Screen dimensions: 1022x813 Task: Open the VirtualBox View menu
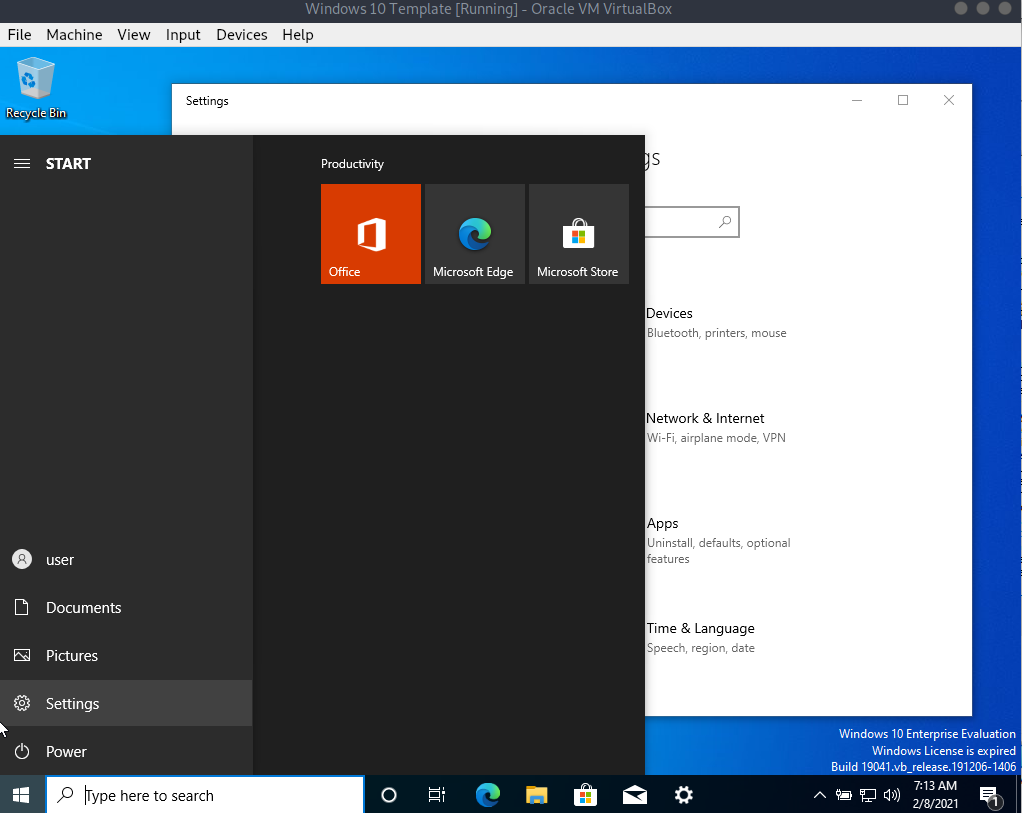pyautogui.click(x=134, y=35)
